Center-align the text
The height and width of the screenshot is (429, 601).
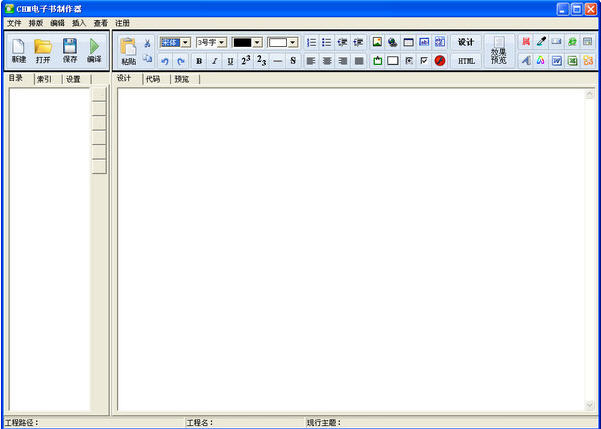tap(327, 61)
